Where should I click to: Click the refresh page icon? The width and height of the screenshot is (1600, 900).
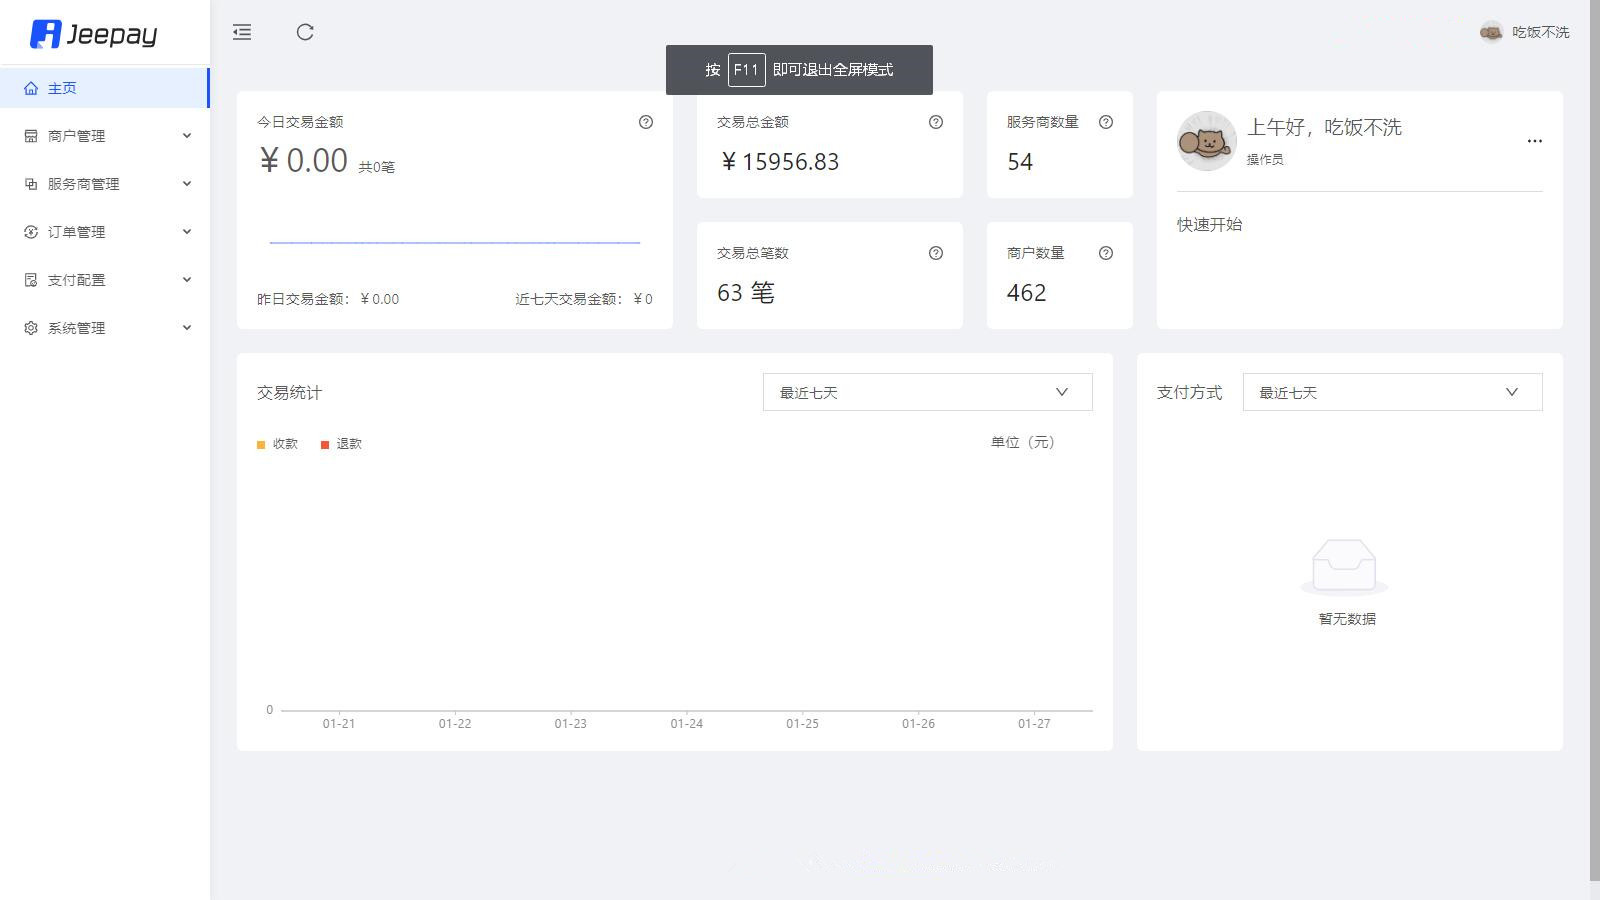click(x=305, y=32)
